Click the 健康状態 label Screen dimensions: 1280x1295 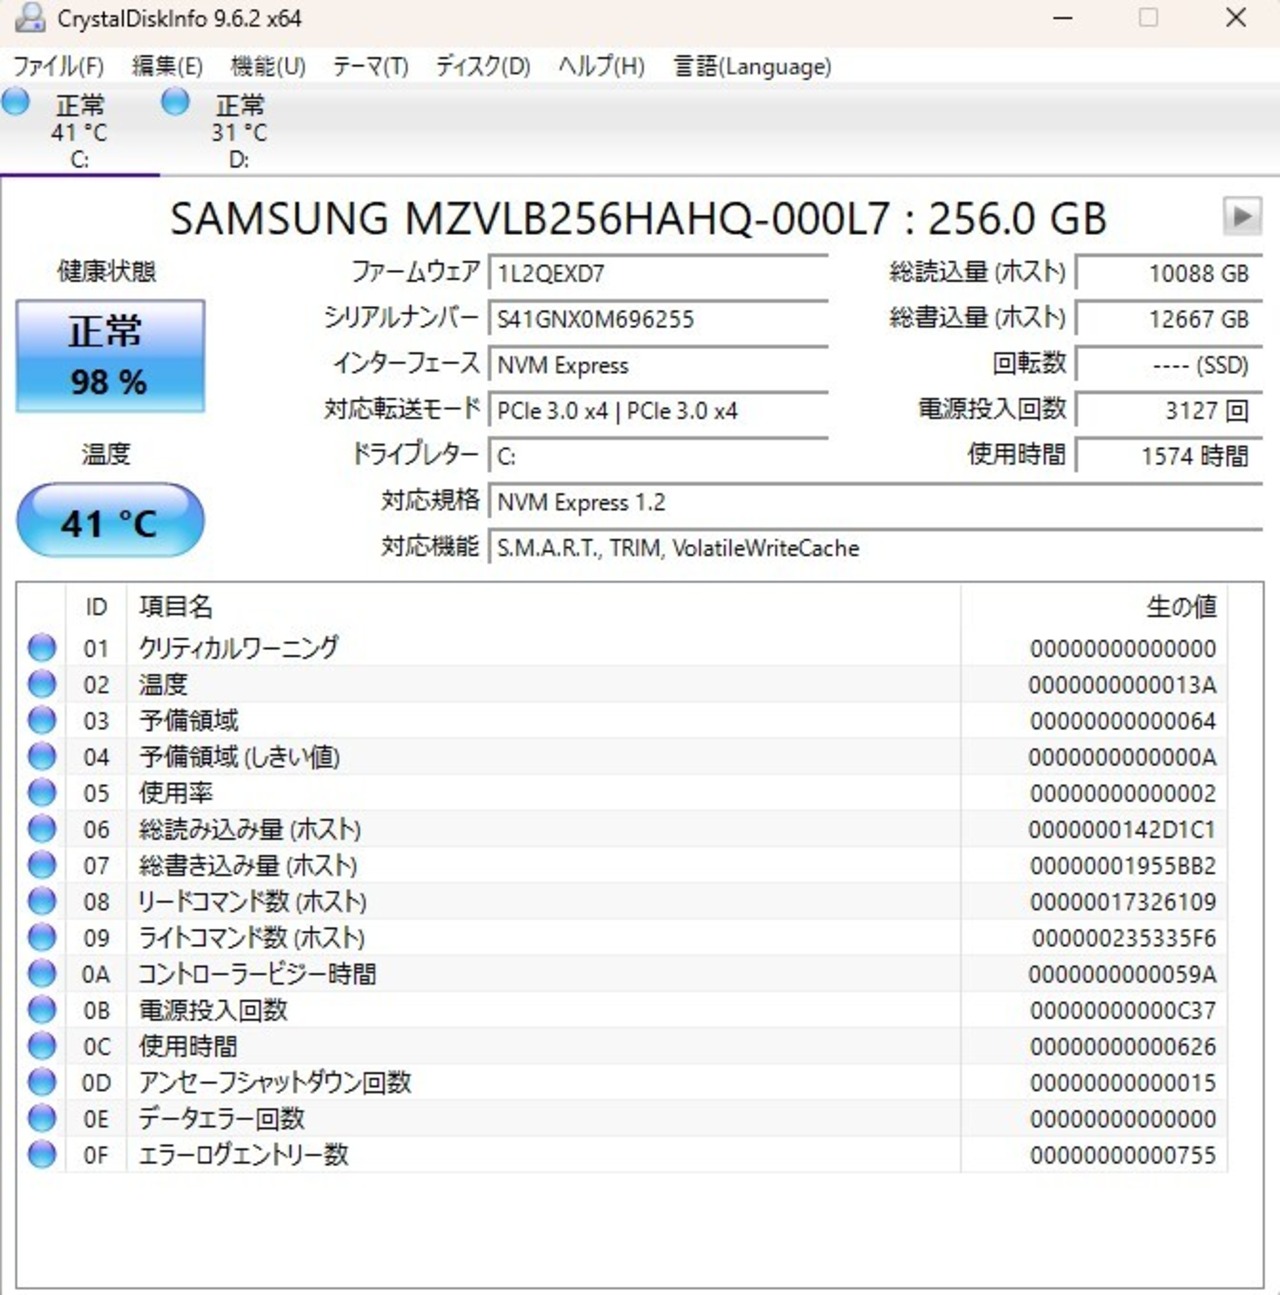coord(107,271)
